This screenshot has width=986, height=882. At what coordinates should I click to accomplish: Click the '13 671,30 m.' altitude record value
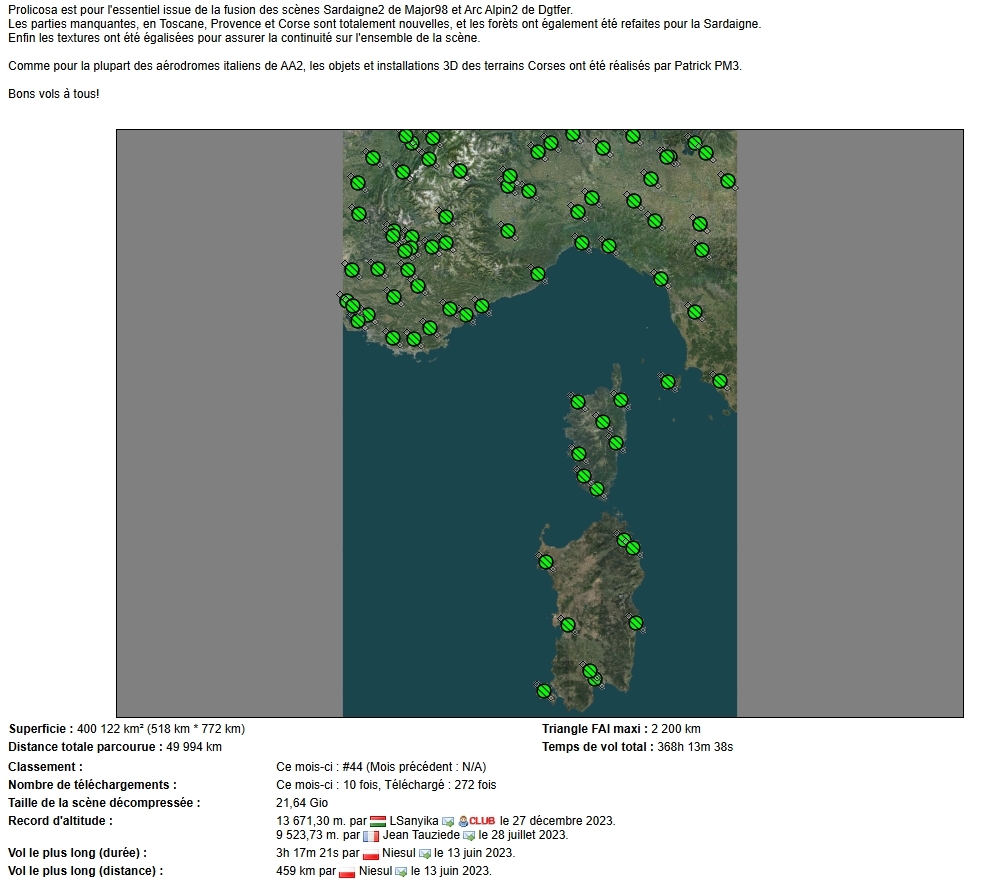(x=311, y=821)
